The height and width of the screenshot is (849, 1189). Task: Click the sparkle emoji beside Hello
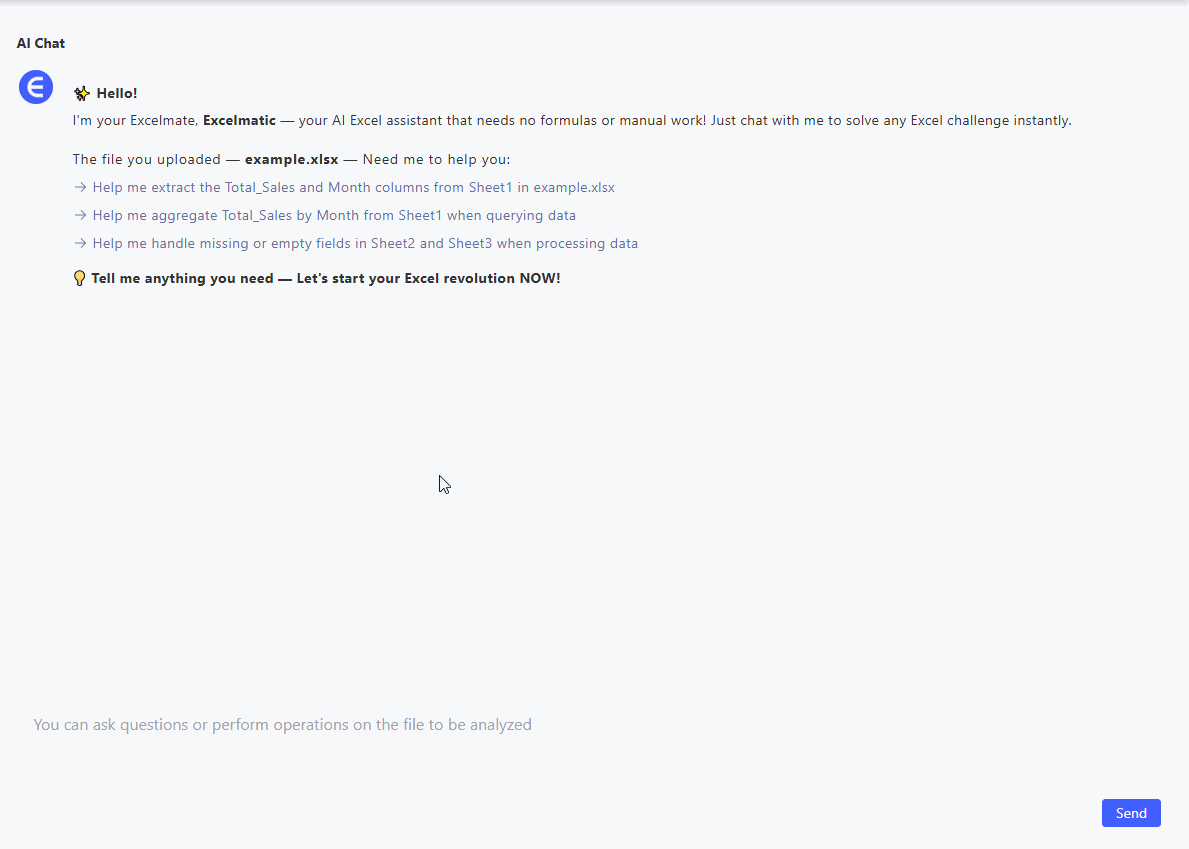point(82,94)
